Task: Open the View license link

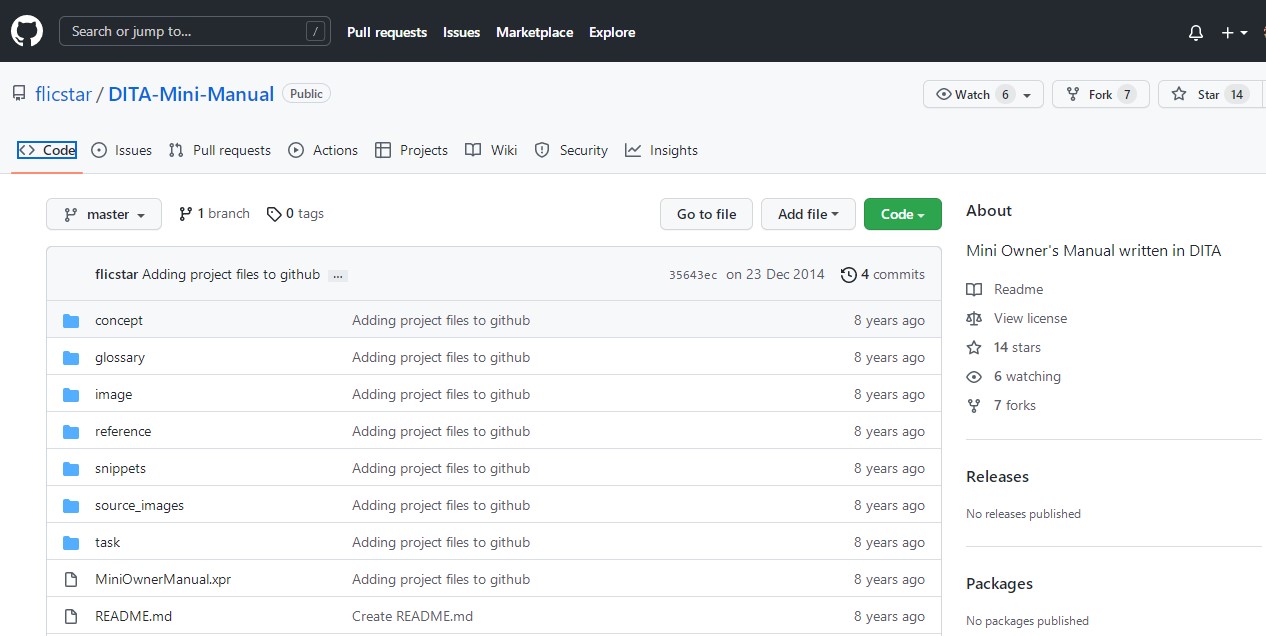Action: click(1030, 318)
